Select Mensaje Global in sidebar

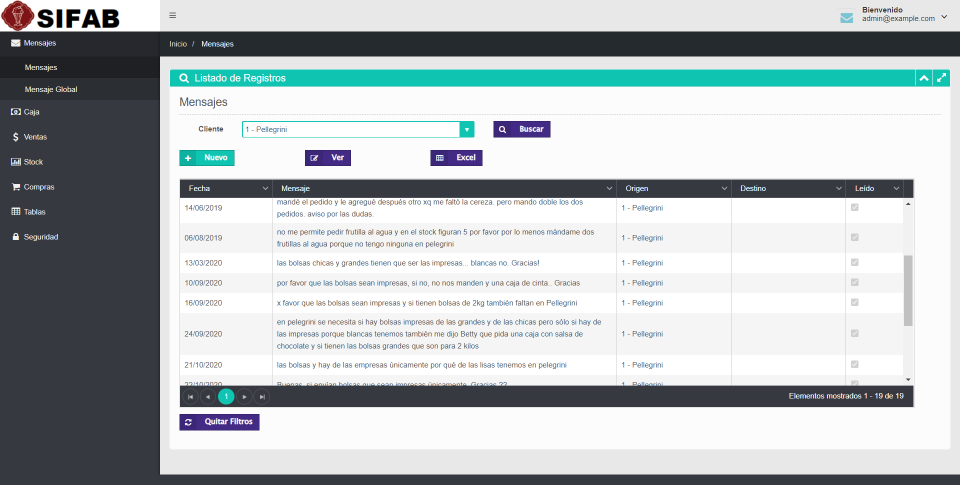(51, 89)
